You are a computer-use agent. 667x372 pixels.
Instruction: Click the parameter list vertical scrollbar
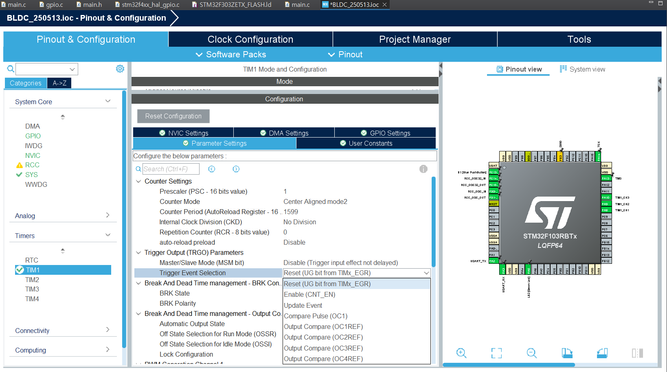[x=433, y=221]
